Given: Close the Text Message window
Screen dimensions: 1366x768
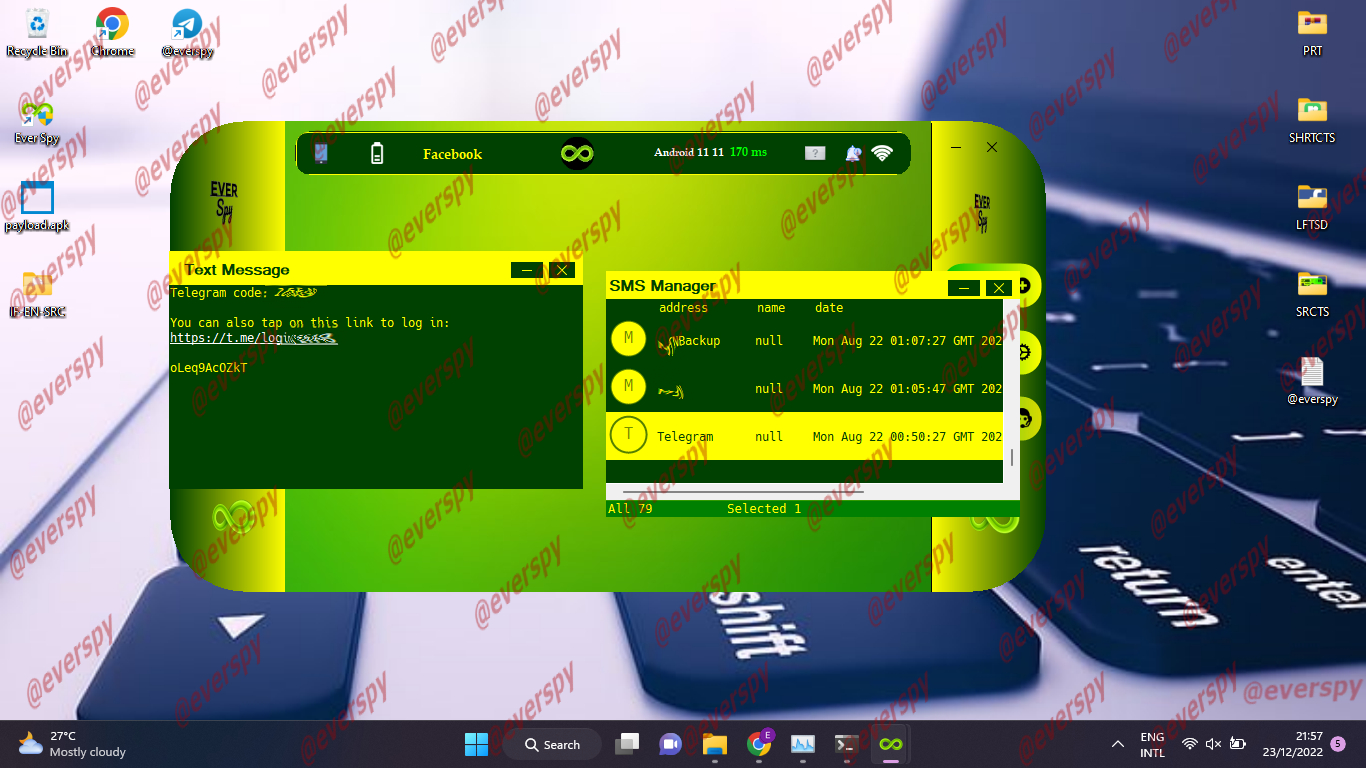Looking at the screenshot, I should click(x=562, y=270).
